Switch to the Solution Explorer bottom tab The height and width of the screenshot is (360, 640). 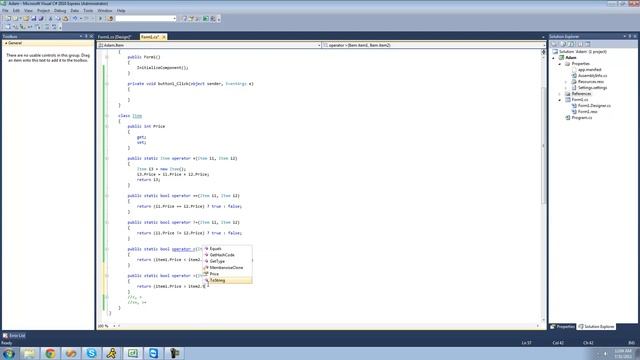coord(596,327)
